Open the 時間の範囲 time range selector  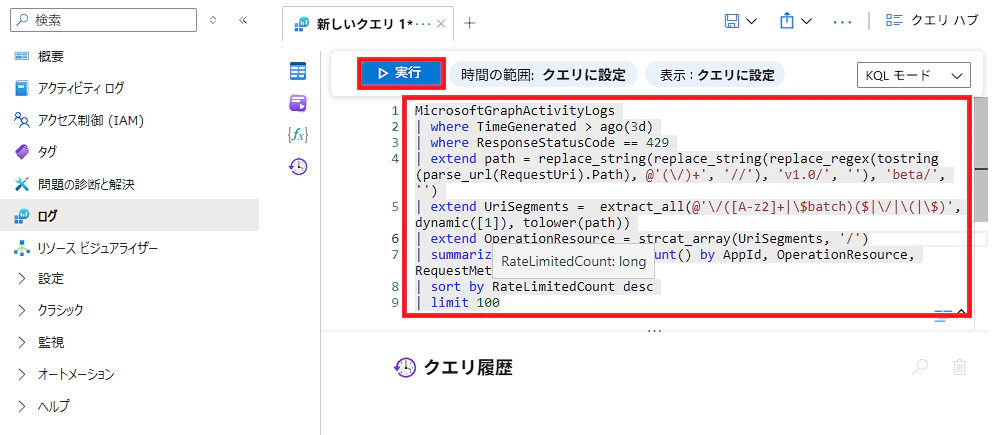(x=543, y=75)
